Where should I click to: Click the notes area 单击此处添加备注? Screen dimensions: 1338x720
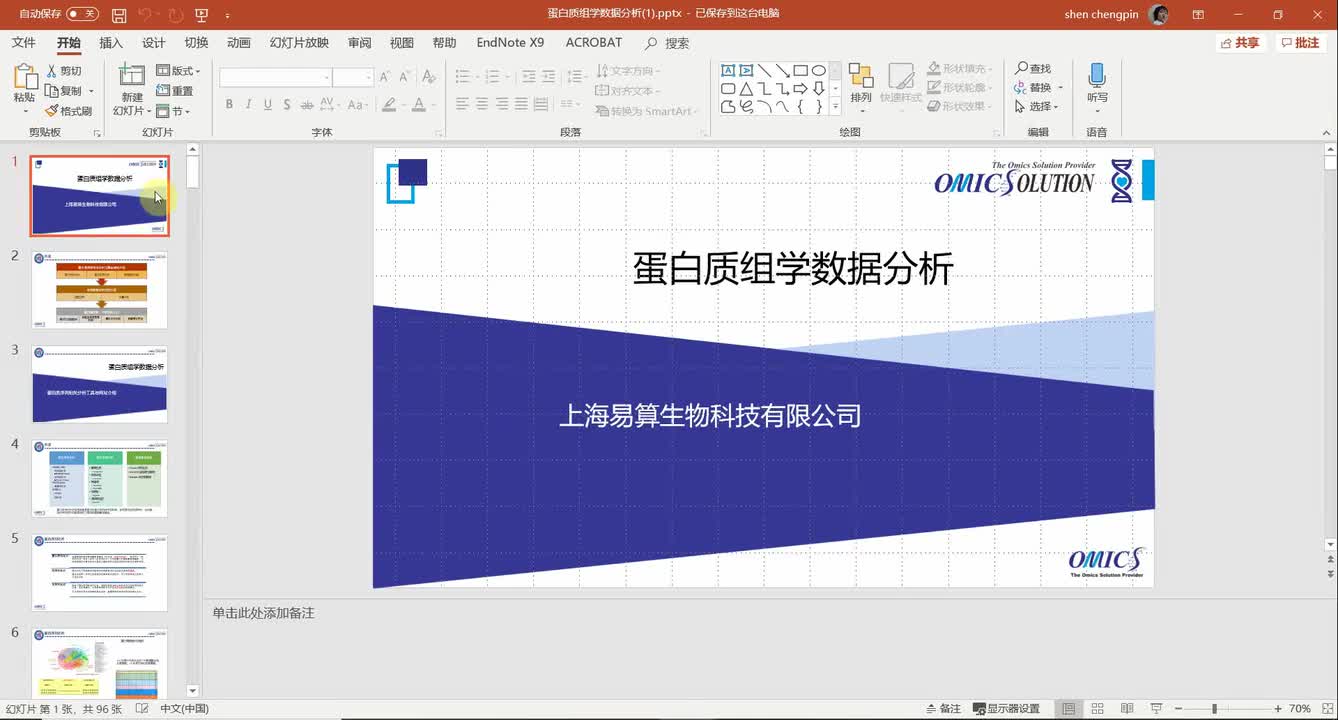click(263, 613)
